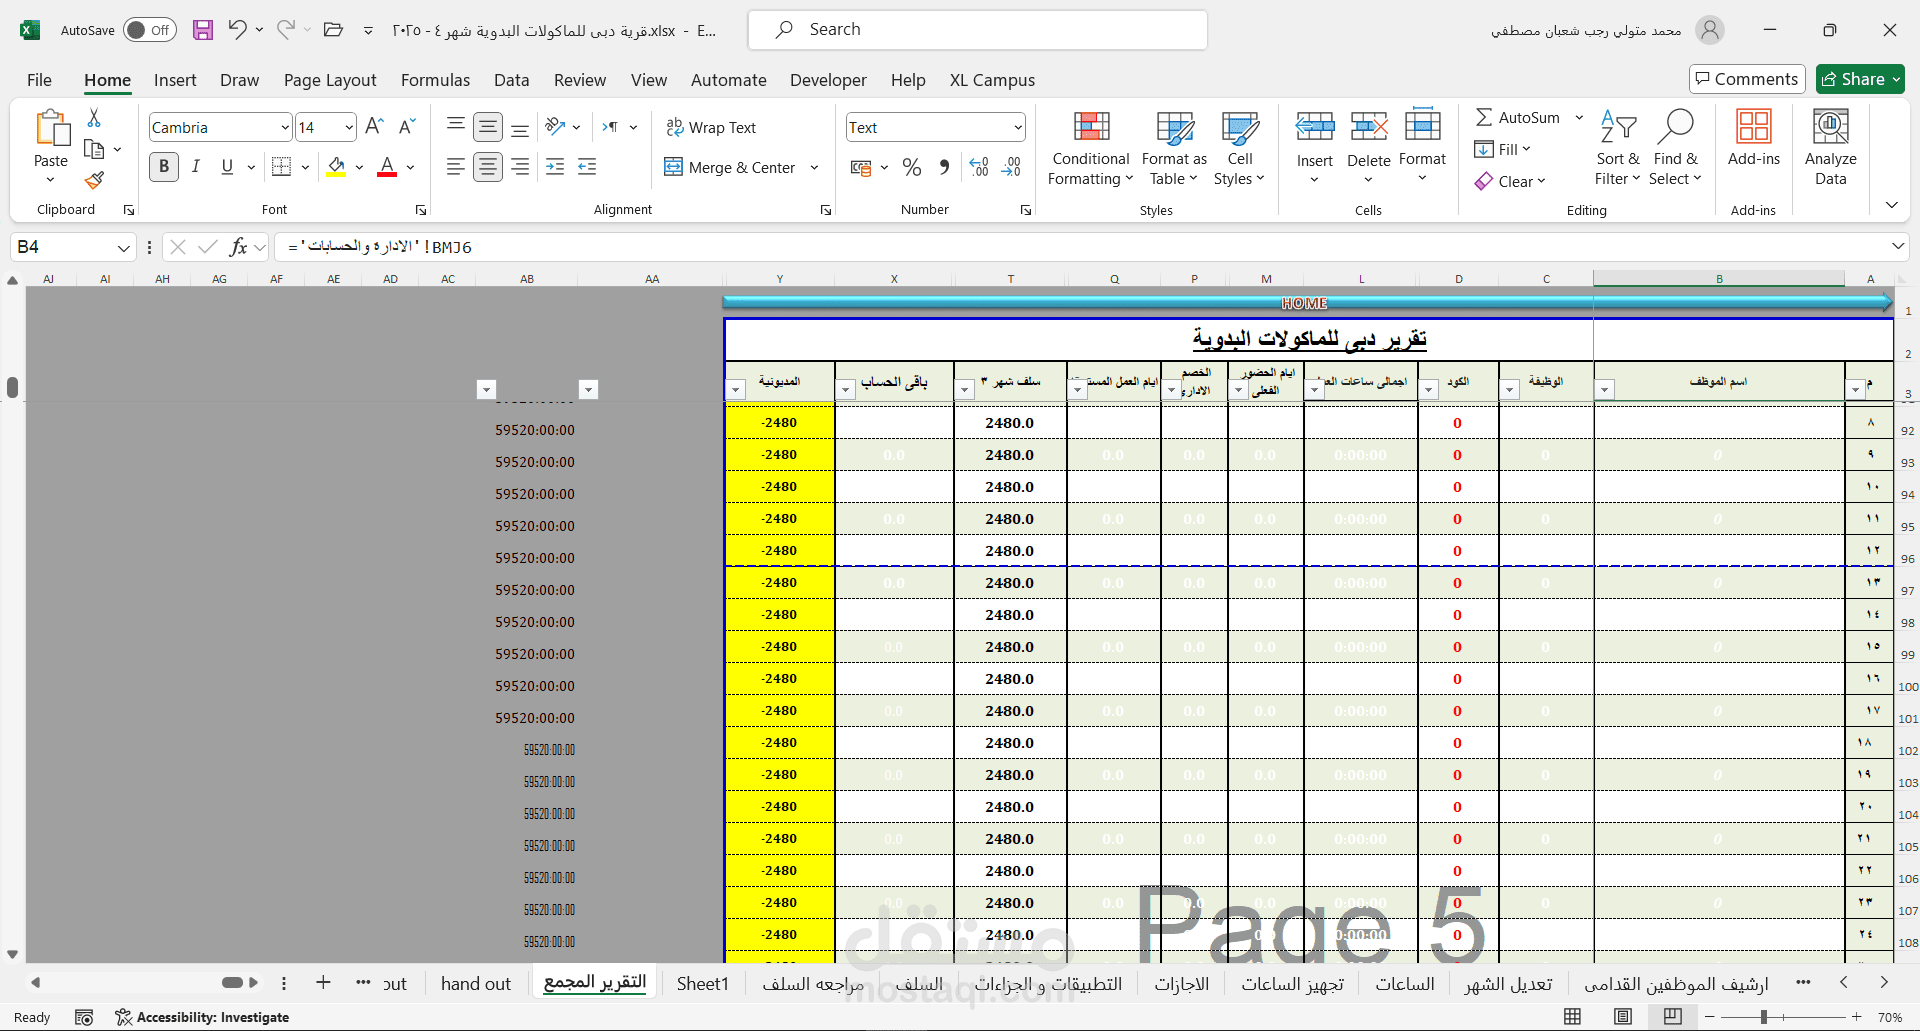Click Increase Decimal icon
The width and height of the screenshot is (1920, 1031).
979,167
